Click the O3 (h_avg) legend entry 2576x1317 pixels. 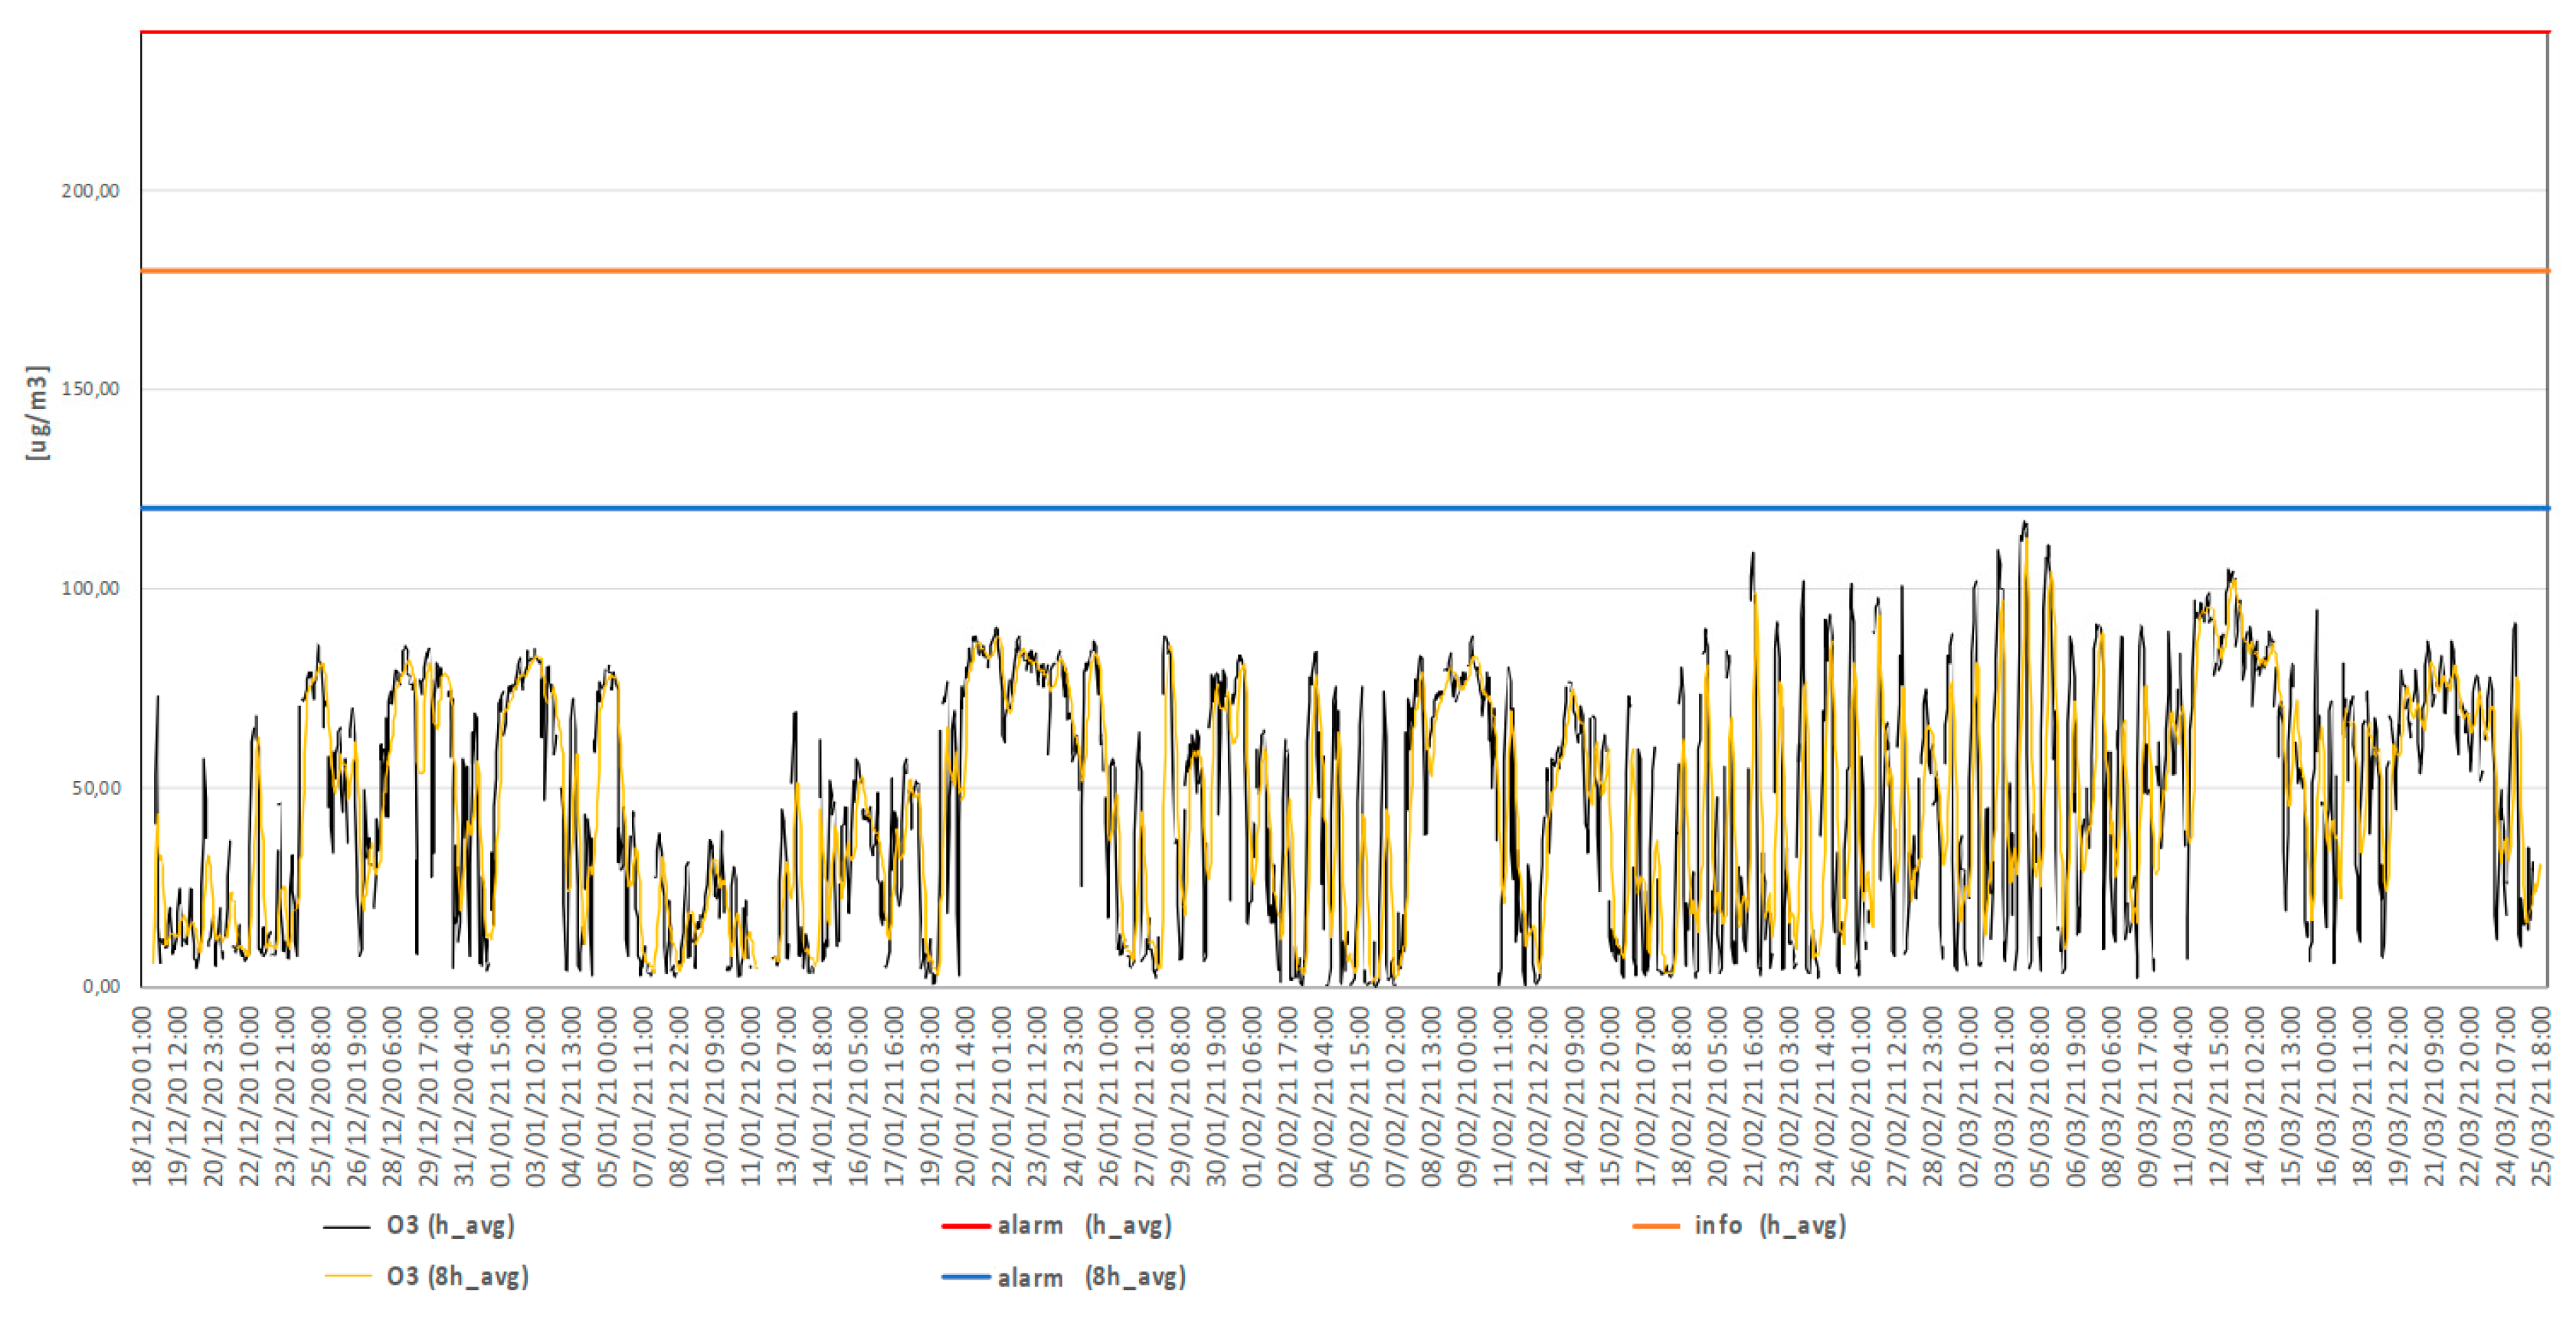click(x=450, y=1225)
